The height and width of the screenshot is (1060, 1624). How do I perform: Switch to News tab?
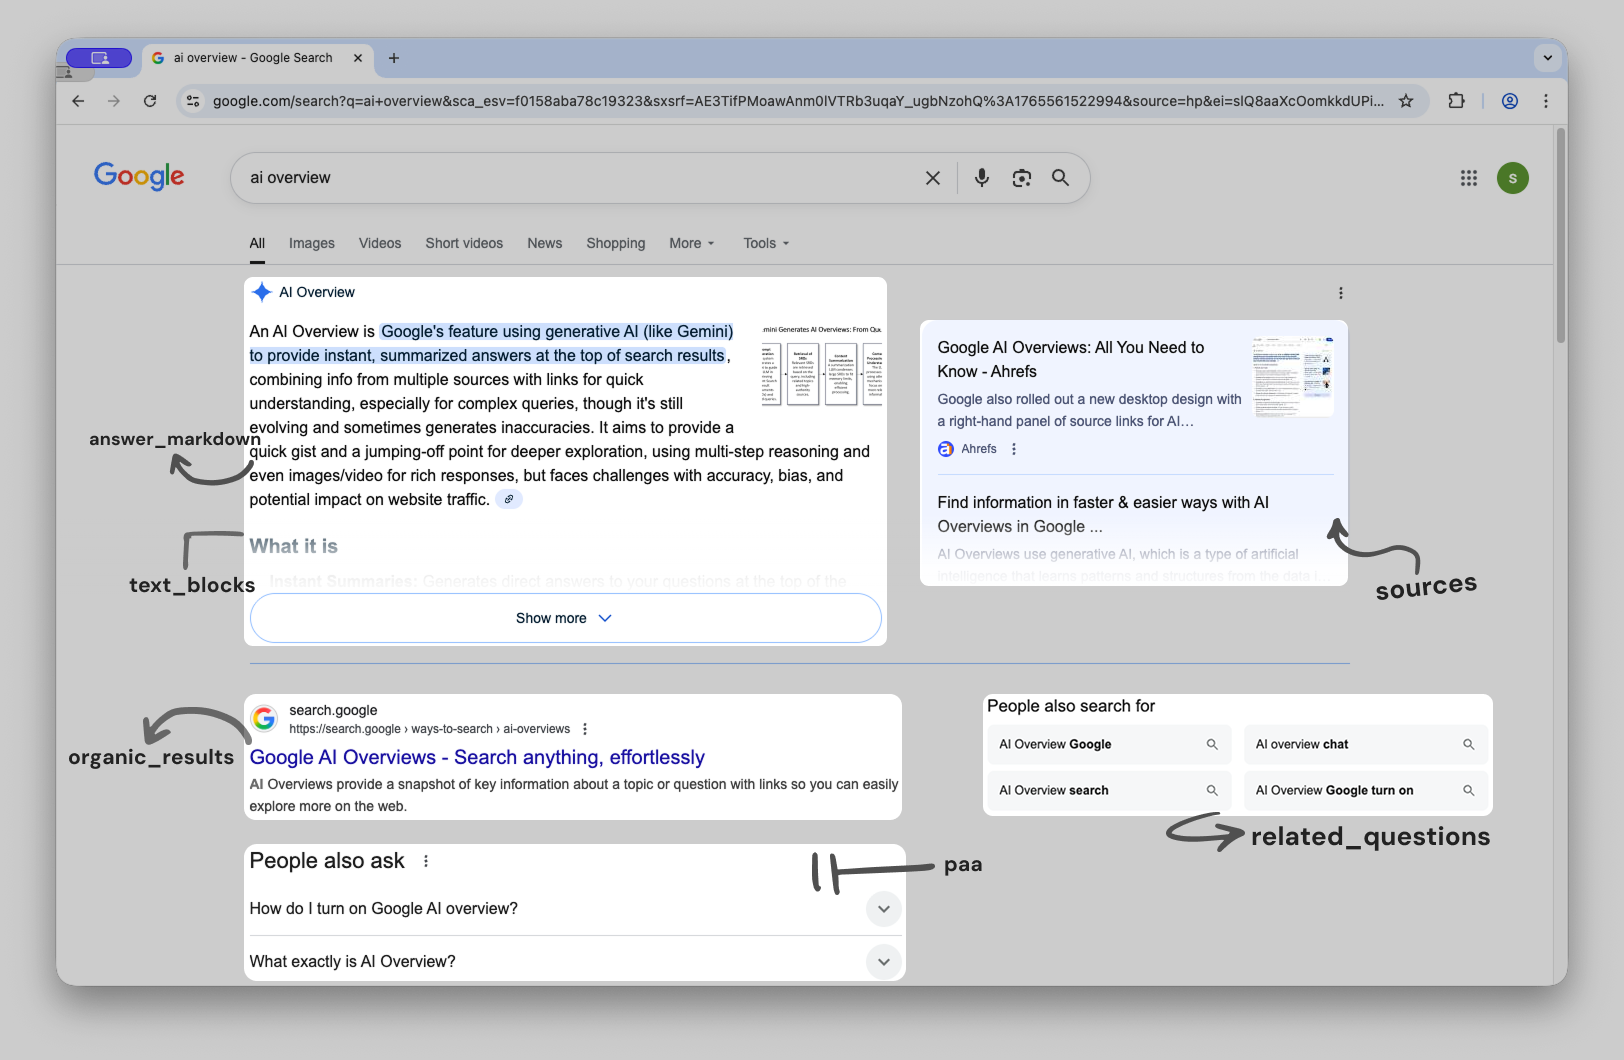pyautogui.click(x=545, y=243)
